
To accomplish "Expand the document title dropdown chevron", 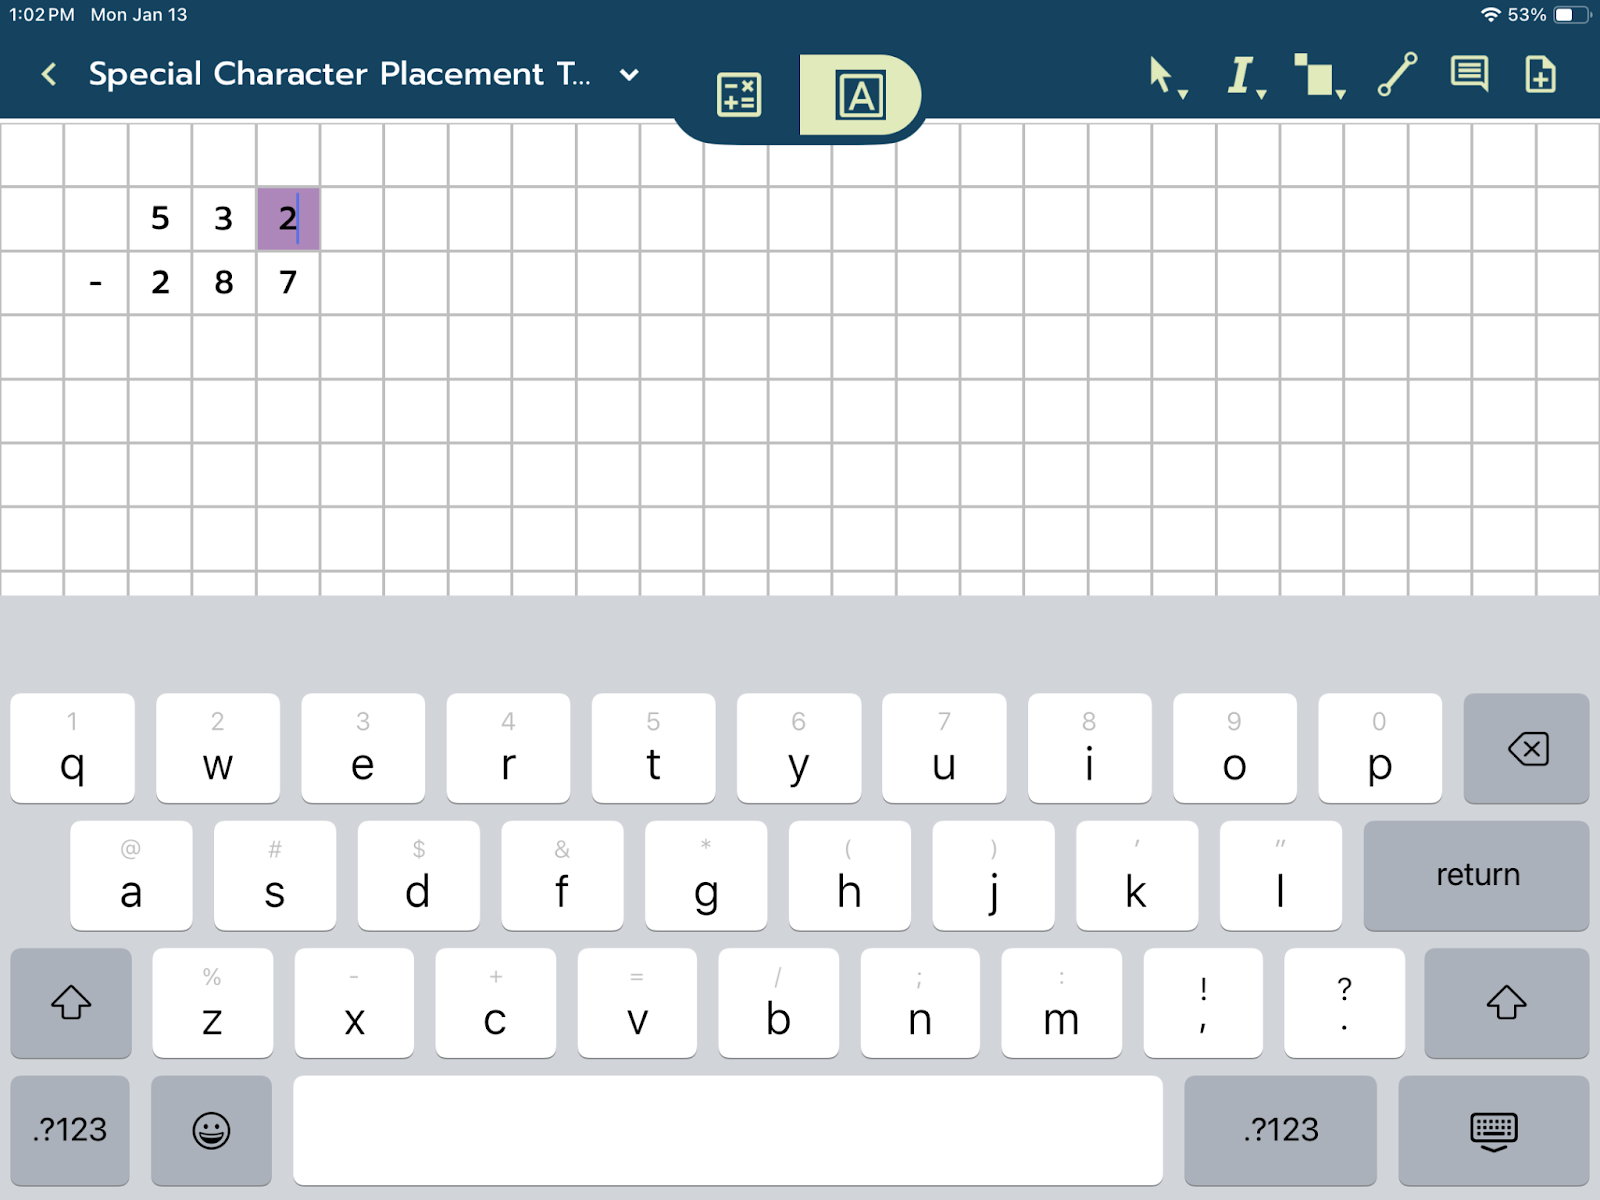I will coord(629,75).
